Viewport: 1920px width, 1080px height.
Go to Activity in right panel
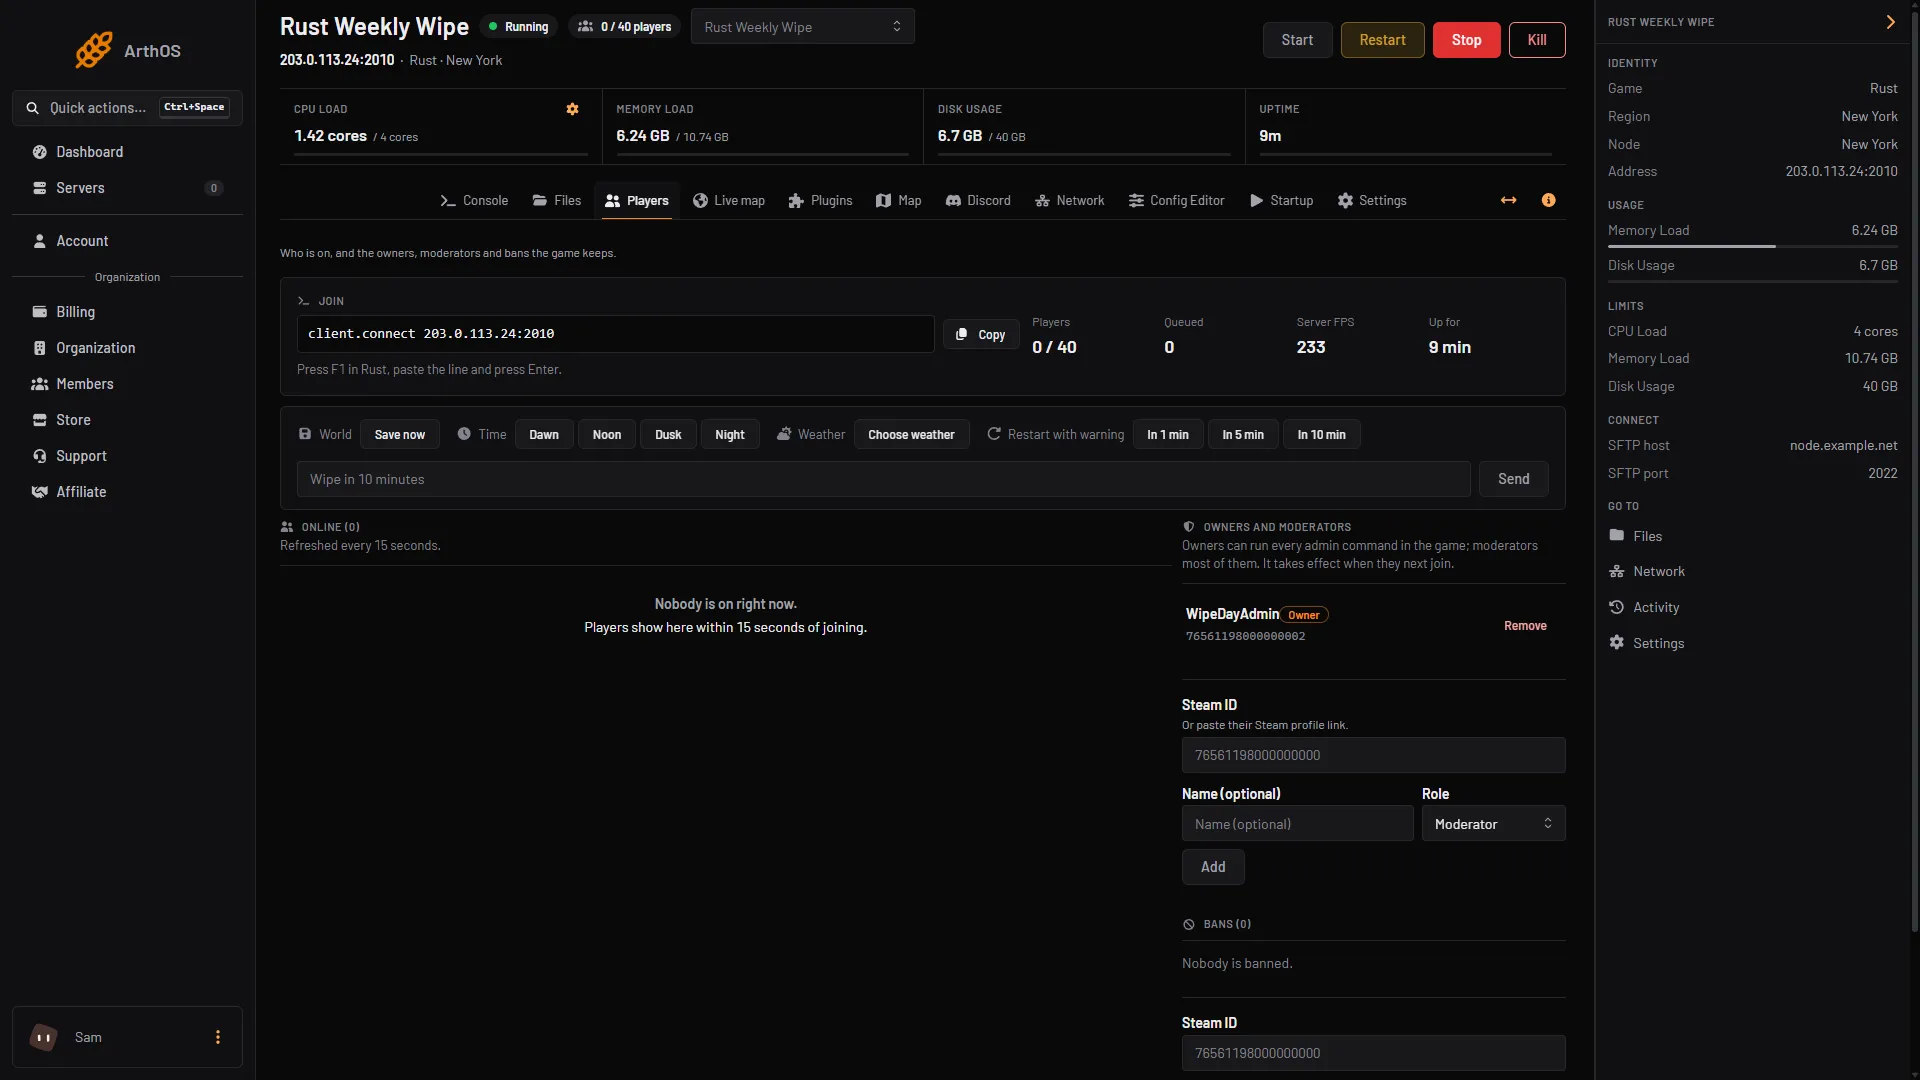point(1752,607)
